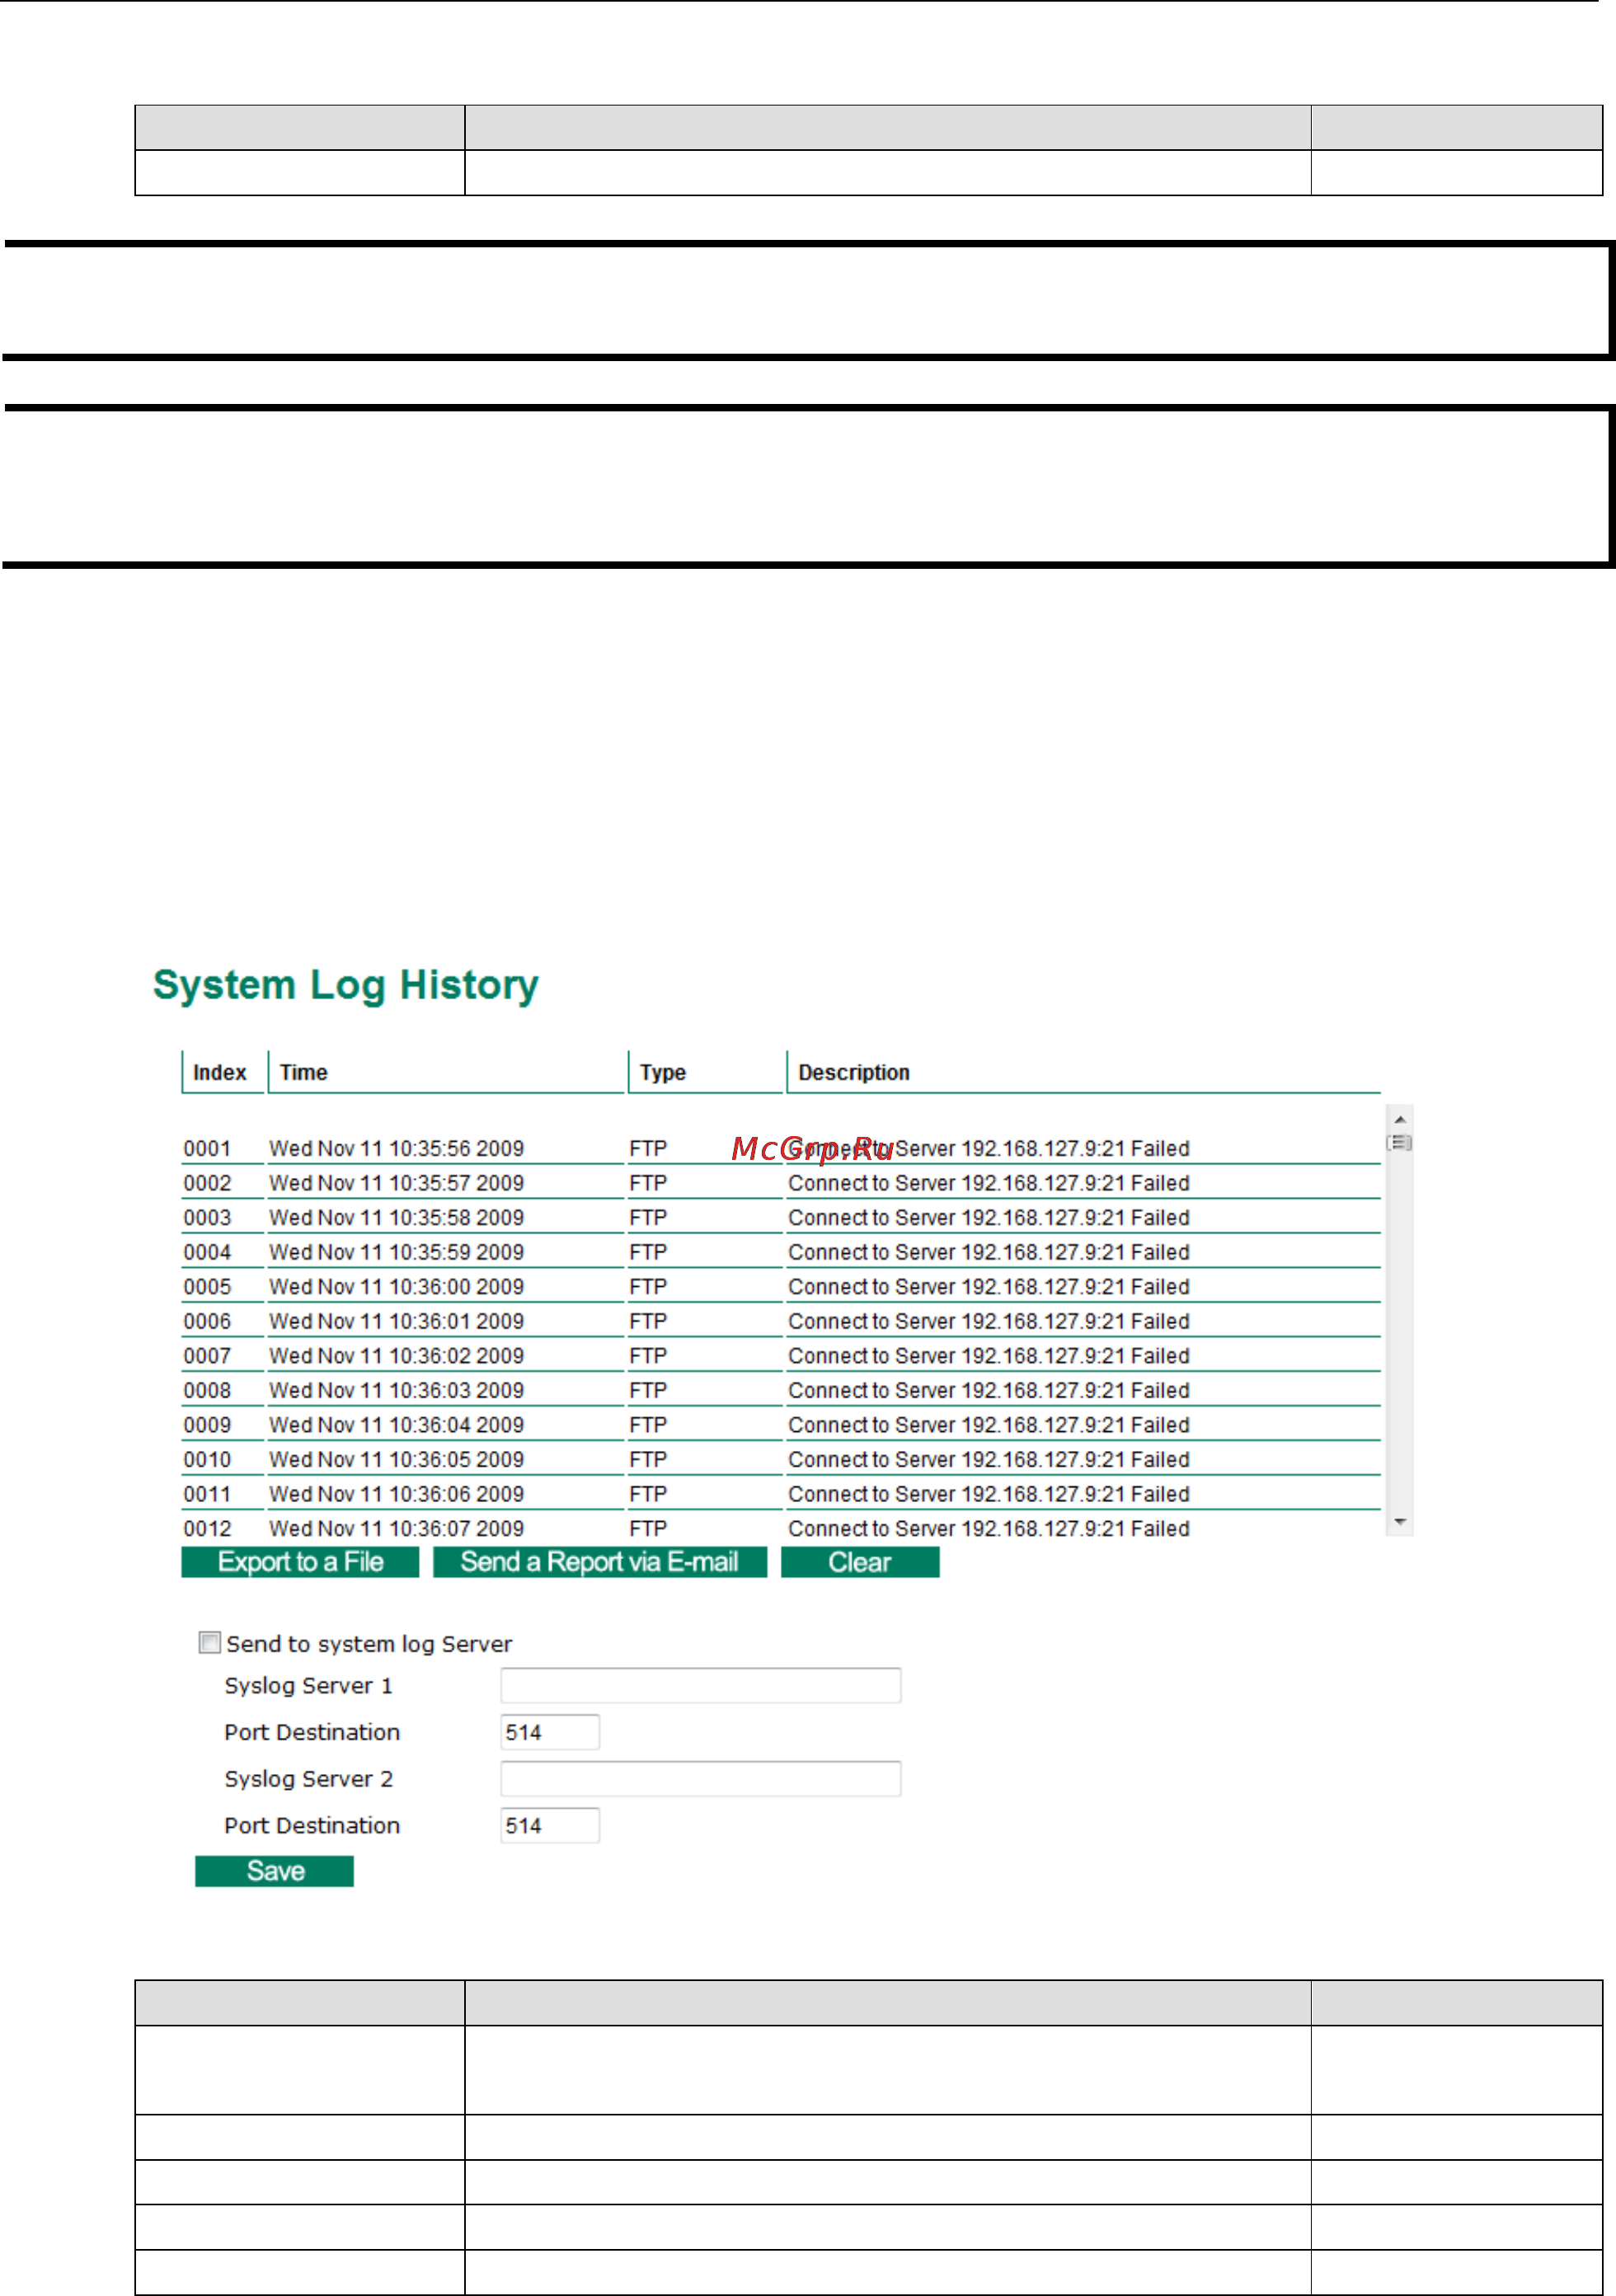
Task: Select the Index column header
Action: pyautogui.click(x=219, y=1072)
